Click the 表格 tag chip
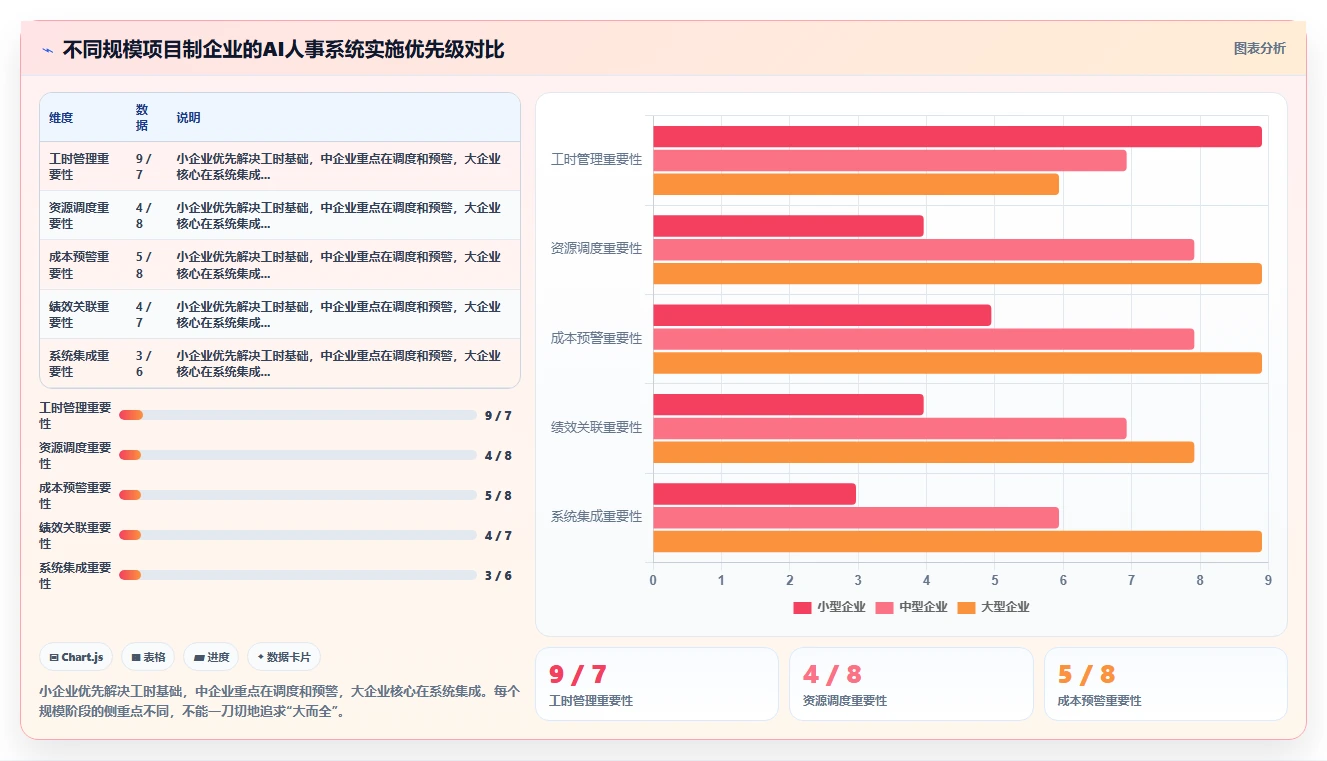 click(148, 657)
